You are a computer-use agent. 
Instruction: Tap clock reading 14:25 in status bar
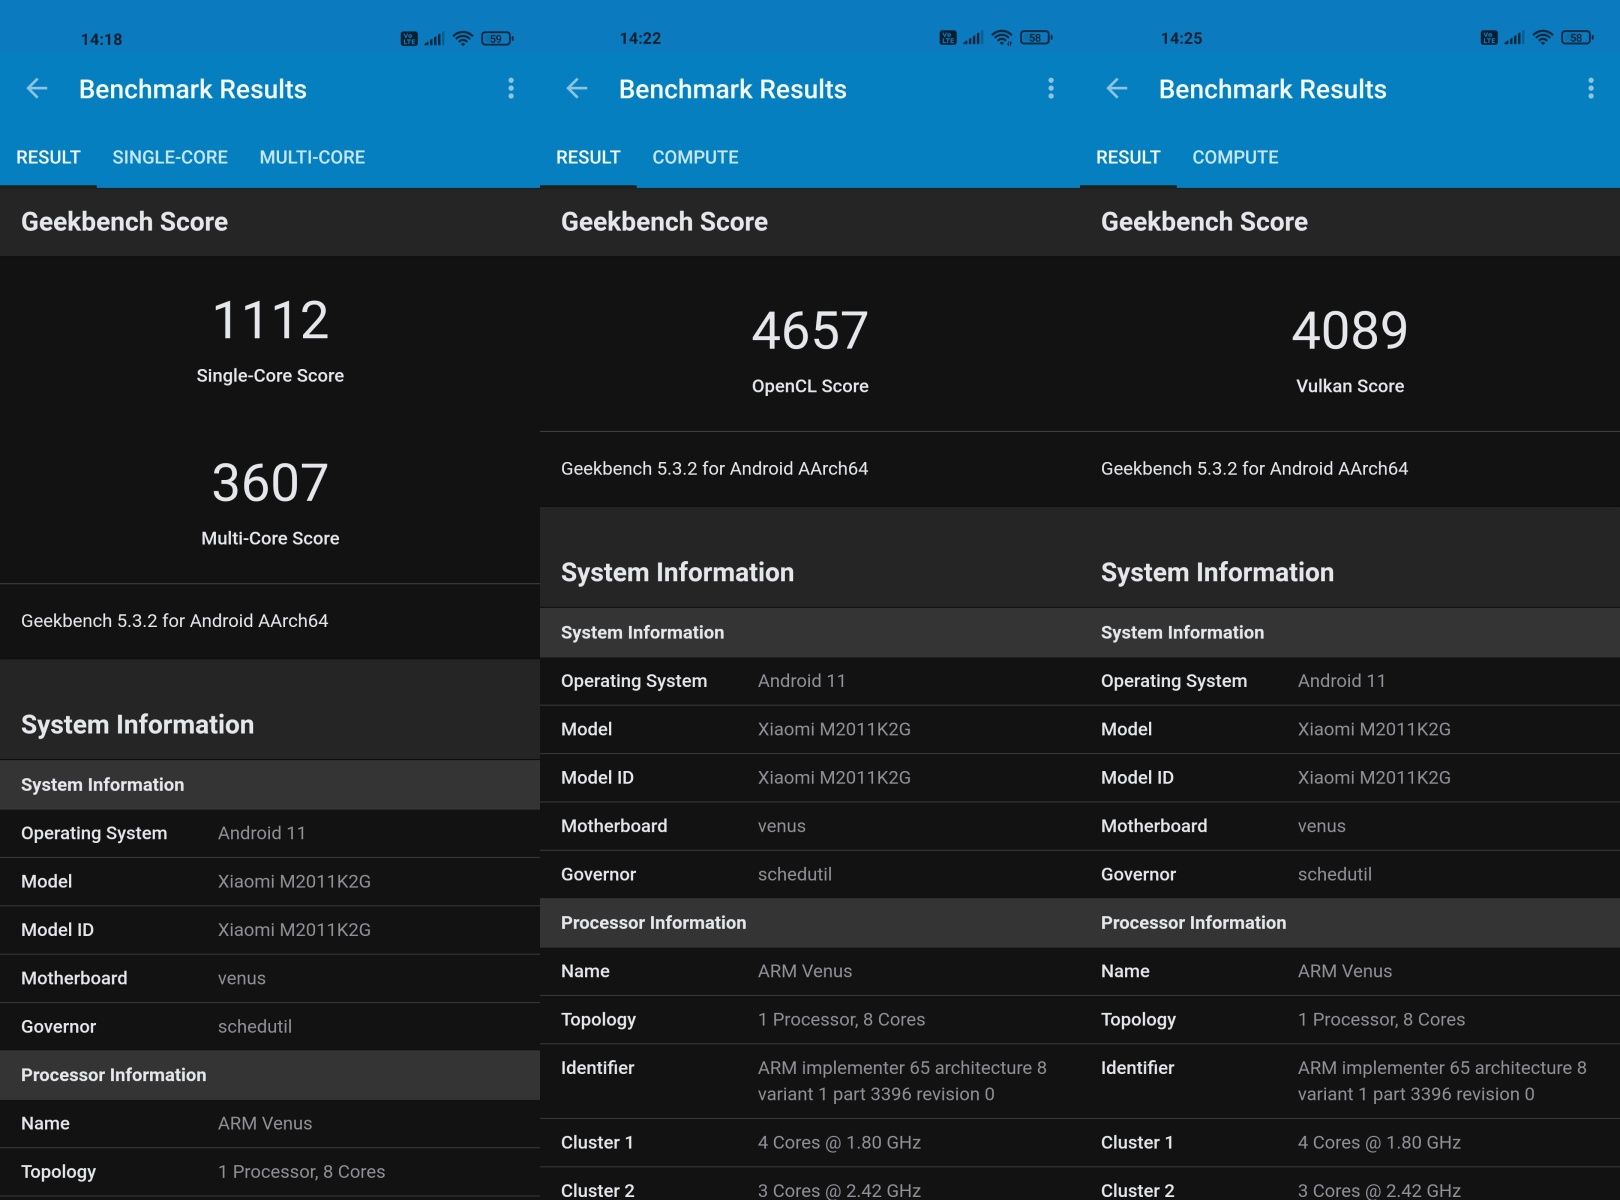click(1181, 38)
